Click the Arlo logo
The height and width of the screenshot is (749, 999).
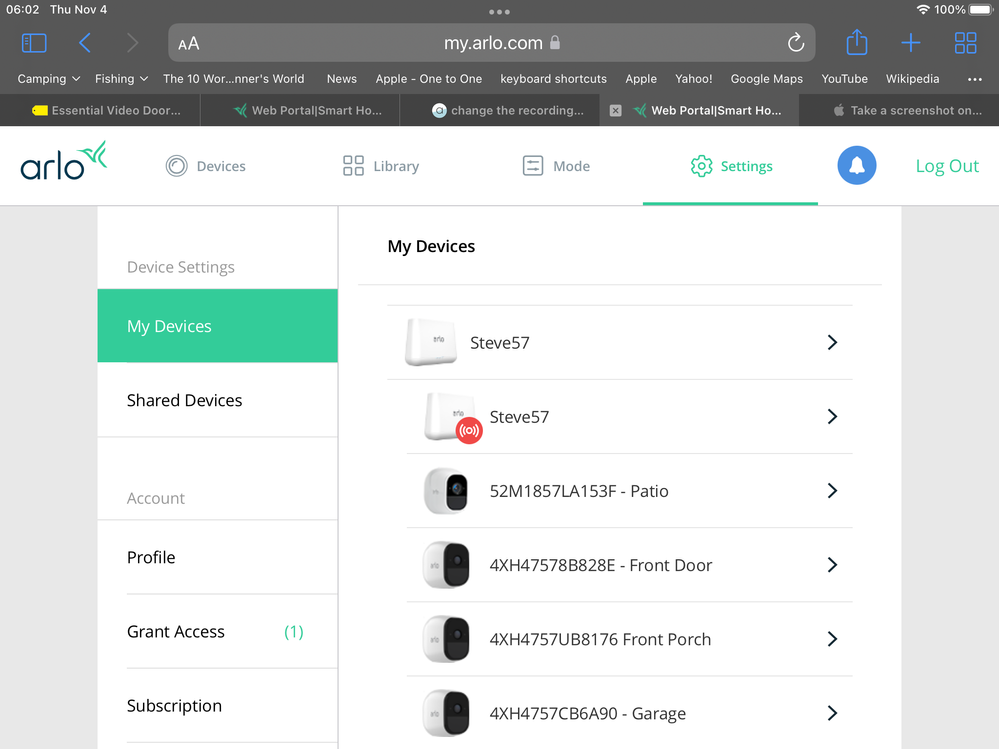click(x=63, y=161)
